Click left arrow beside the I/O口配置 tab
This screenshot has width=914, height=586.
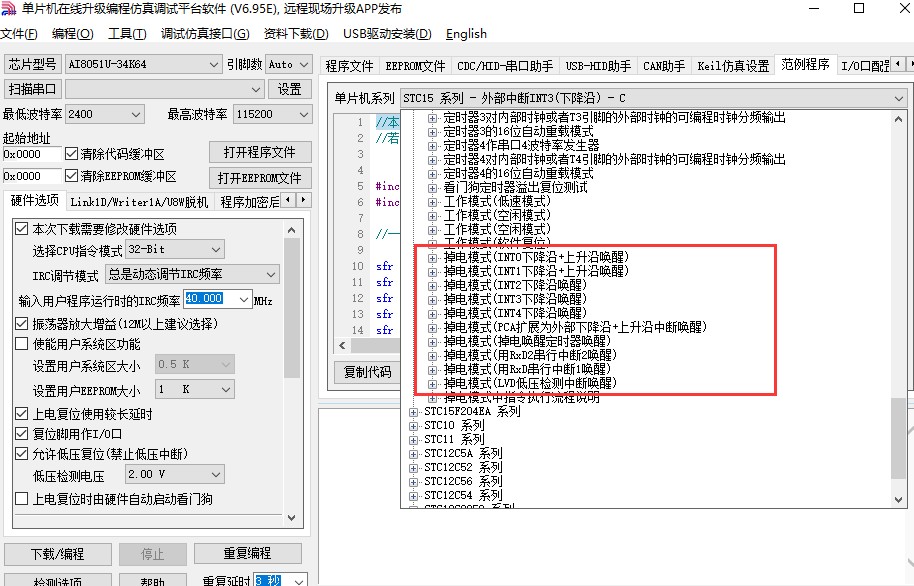tap(898, 63)
